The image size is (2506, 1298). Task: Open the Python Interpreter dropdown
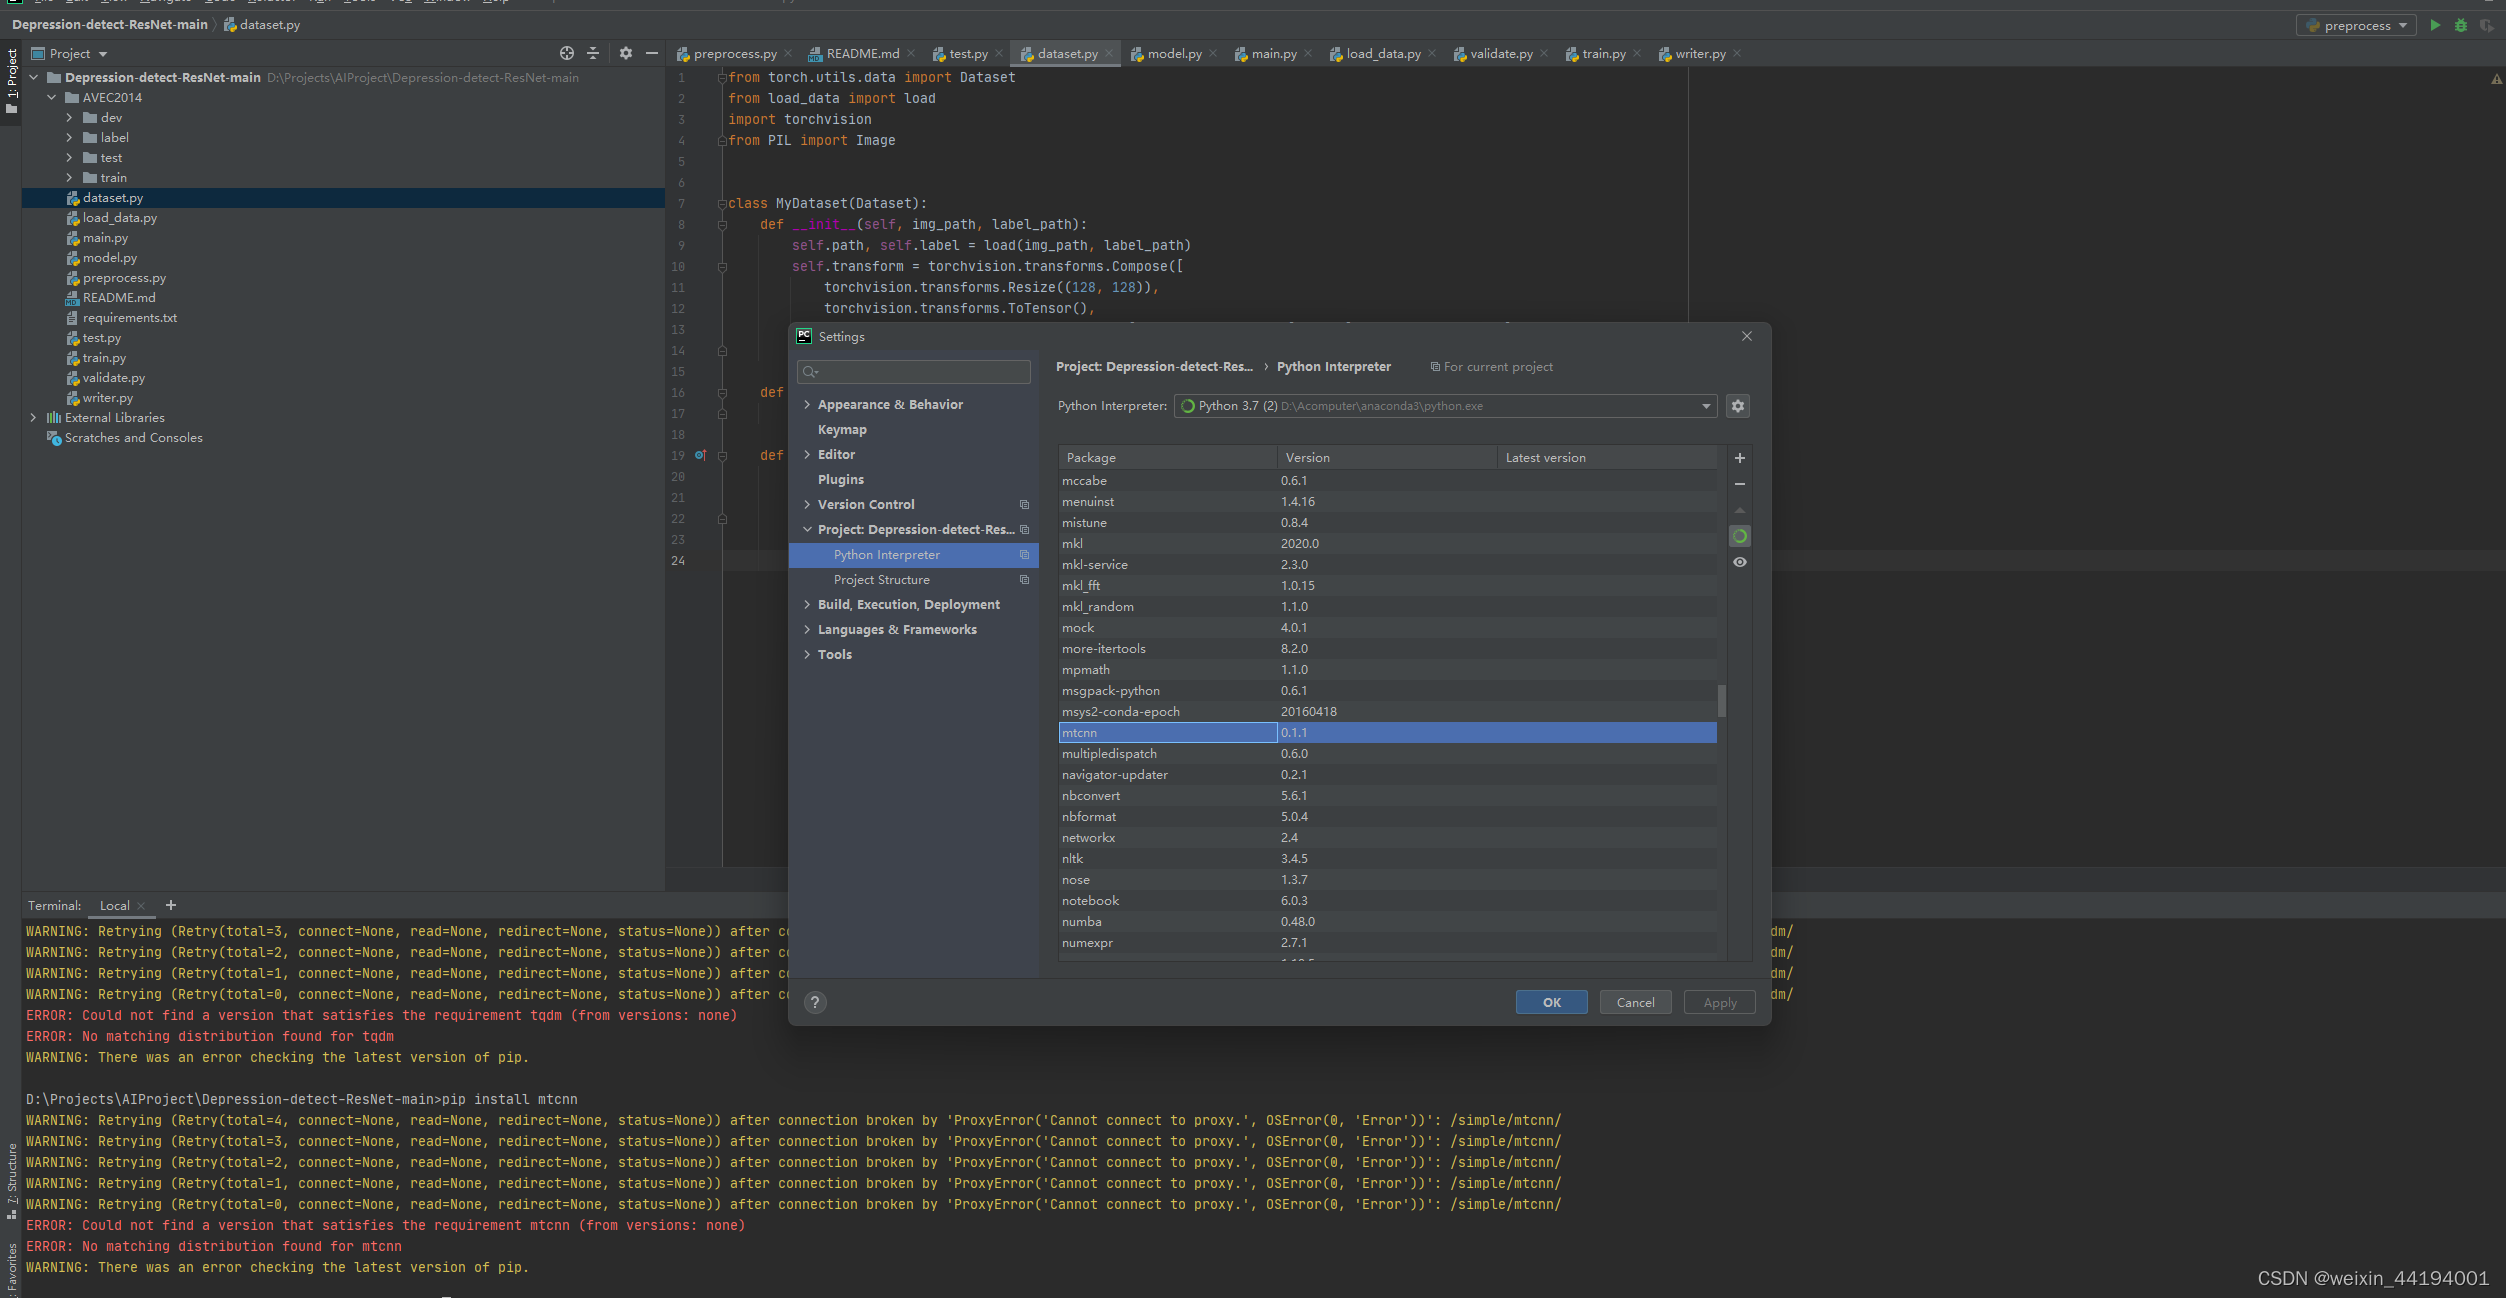(1445, 406)
